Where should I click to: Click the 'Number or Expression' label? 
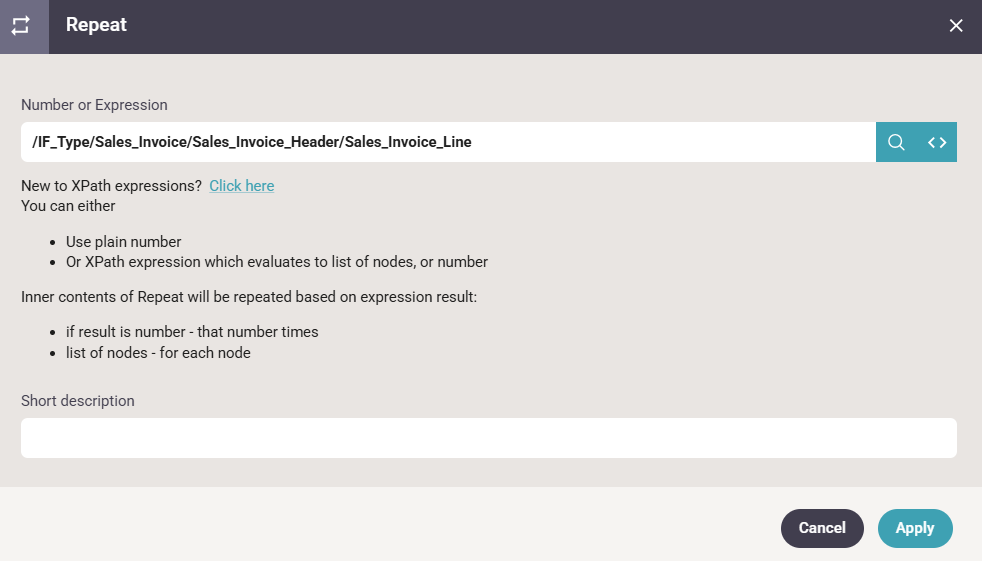pyautogui.click(x=94, y=105)
